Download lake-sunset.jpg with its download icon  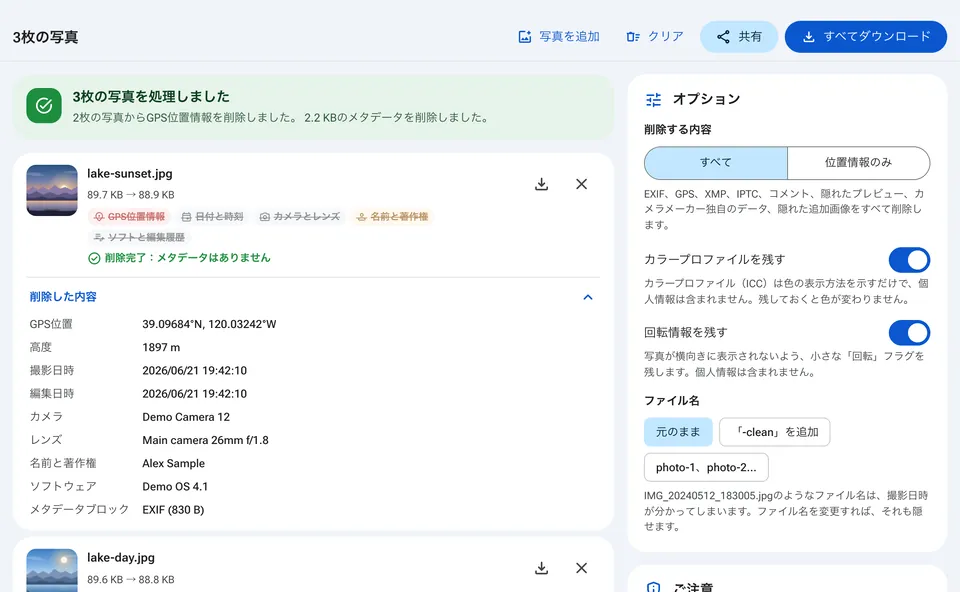click(541, 184)
